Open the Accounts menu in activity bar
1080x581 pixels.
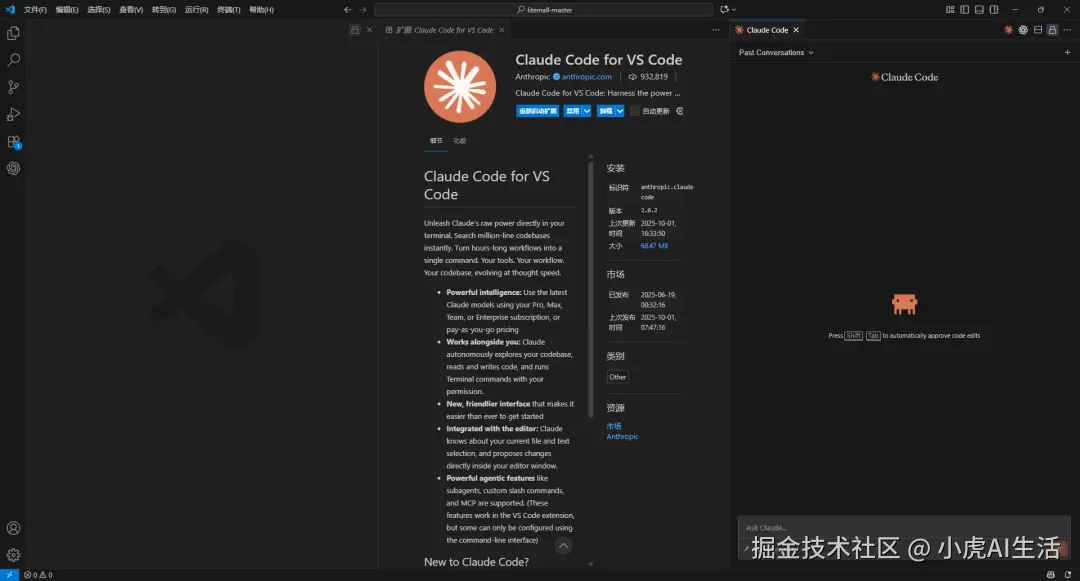pyautogui.click(x=13, y=528)
